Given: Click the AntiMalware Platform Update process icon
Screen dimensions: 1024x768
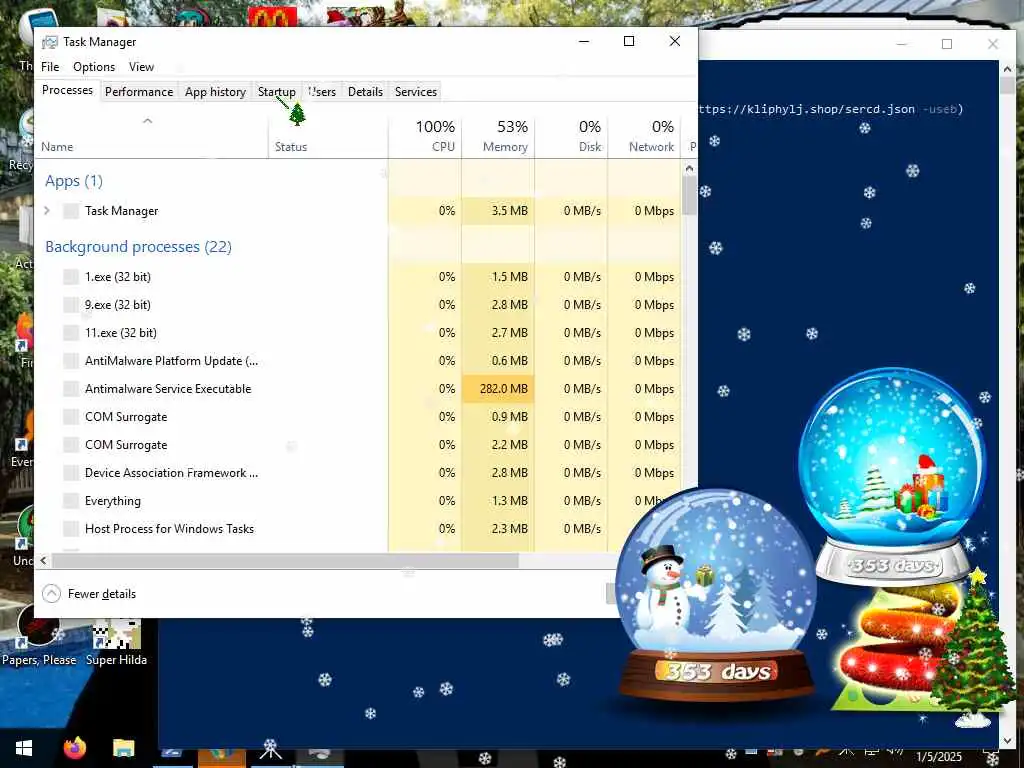Looking at the screenshot, I should click(71, 361).
